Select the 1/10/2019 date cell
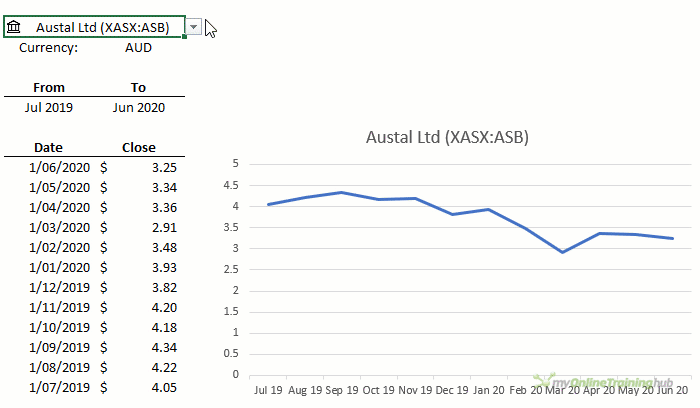Viewport: 700px width, 408px height. 59,328
